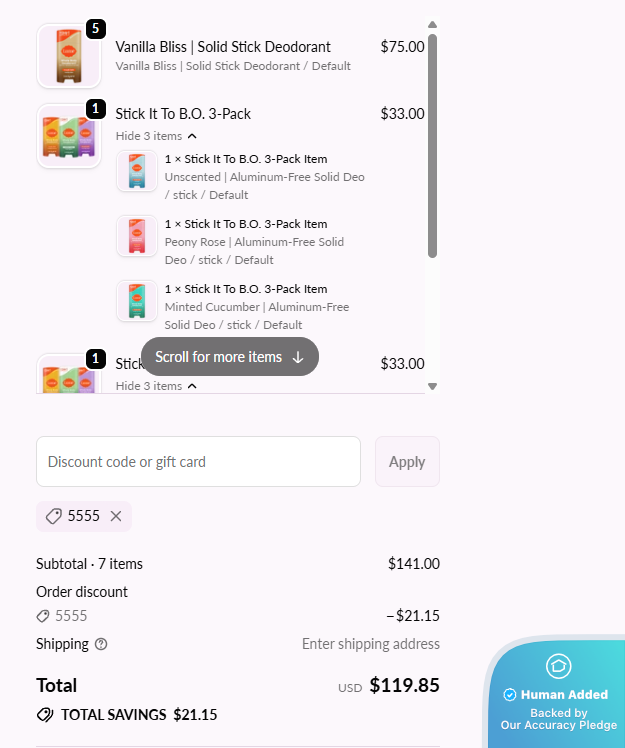This screenshot has height=748, width=625.
Task: Remove the 5555 discount code tag
Action: (x=116, y=516)
